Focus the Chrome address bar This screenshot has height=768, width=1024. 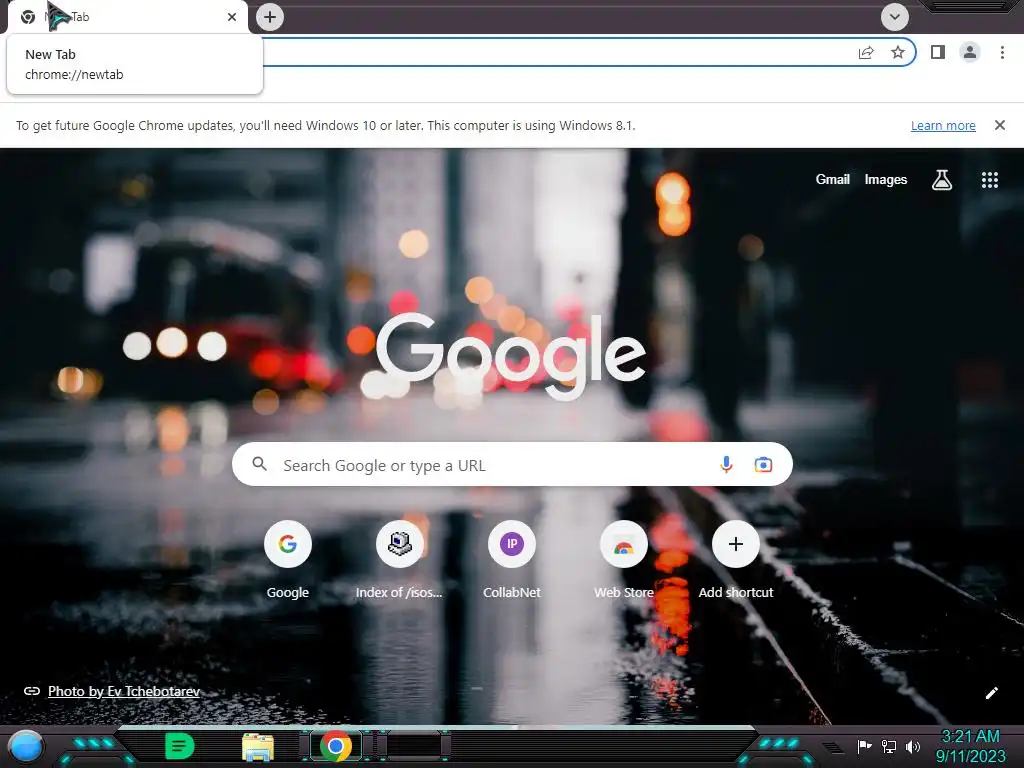click(x=555, y=52)
